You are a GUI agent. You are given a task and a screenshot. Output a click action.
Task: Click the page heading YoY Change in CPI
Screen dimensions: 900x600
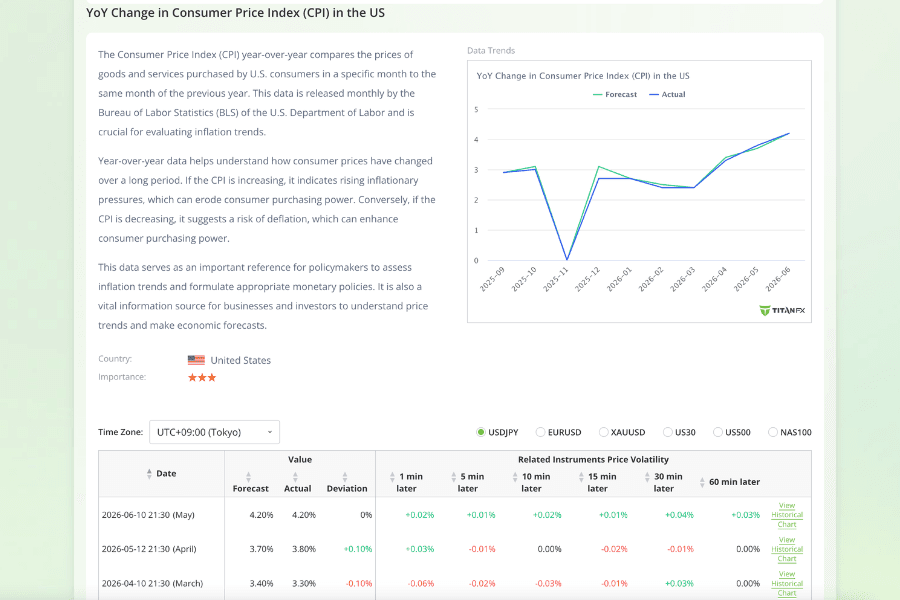[x=235, y=13]
